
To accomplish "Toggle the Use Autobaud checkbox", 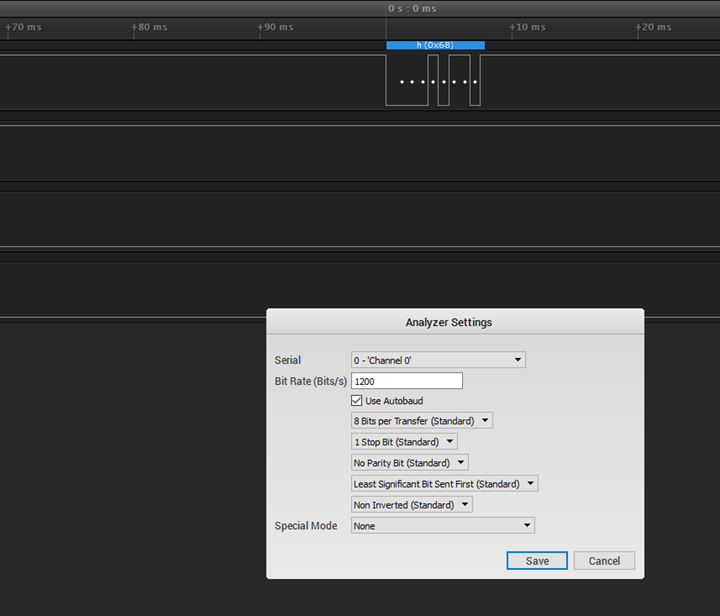I will coord(357,401).
